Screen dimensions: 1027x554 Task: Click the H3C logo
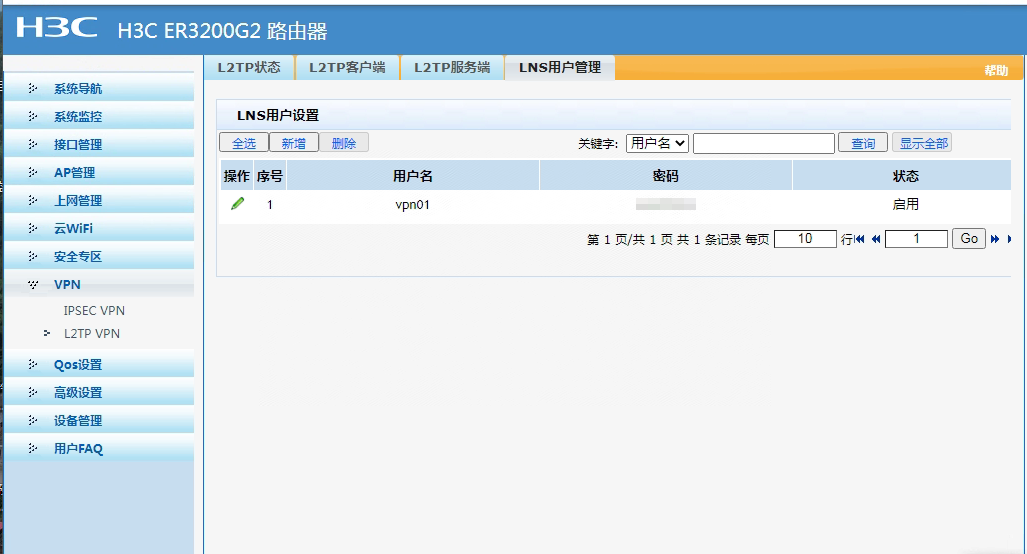[57, 28]
